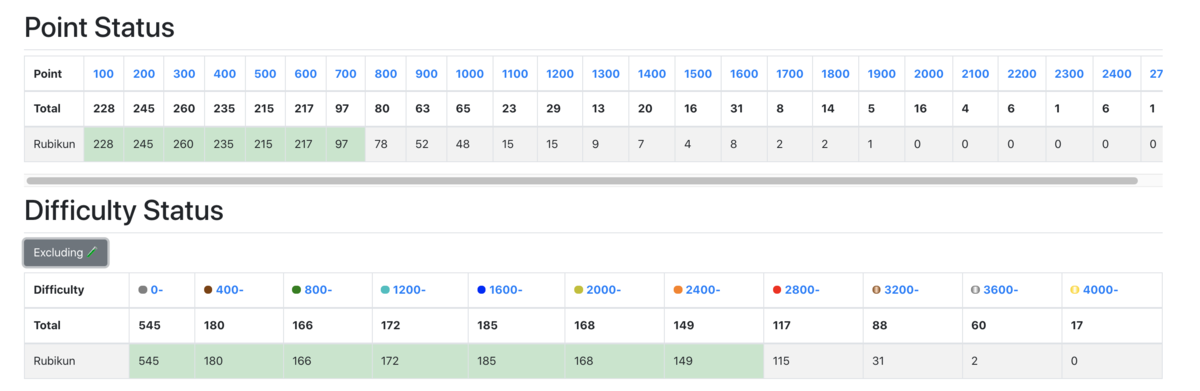The image size is (1200, 391).
Task: Click the Point Status table horizontal scrollbar
Action: pyautogui.click(x=582, y=181)
